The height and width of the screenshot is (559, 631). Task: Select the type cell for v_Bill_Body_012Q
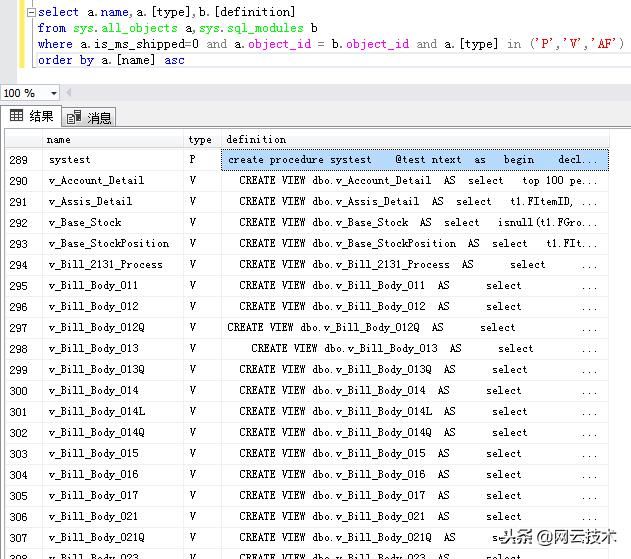193,328
